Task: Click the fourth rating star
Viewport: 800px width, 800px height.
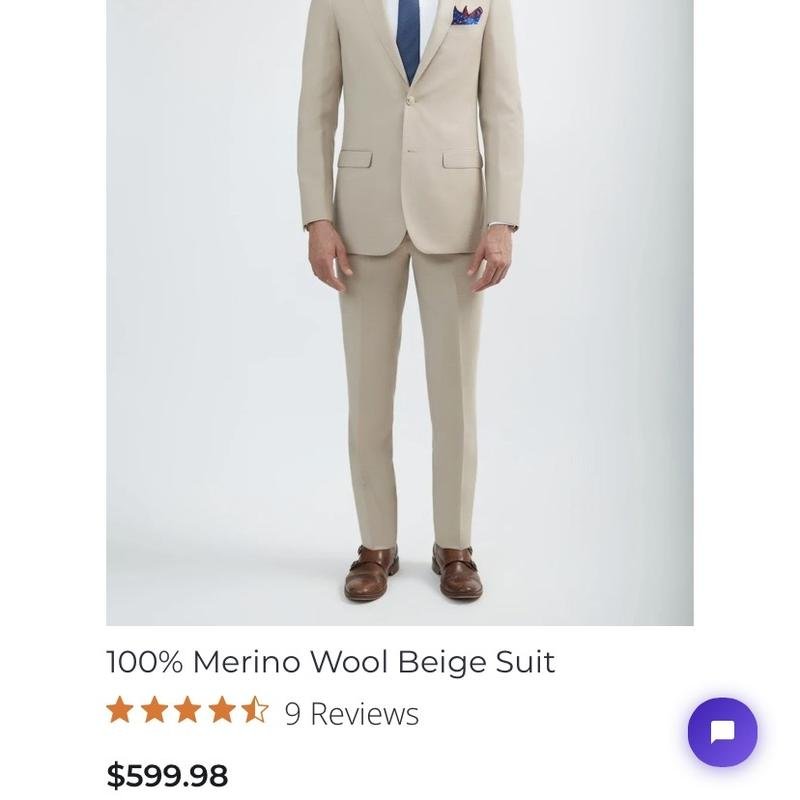Action: click(222, 710)
